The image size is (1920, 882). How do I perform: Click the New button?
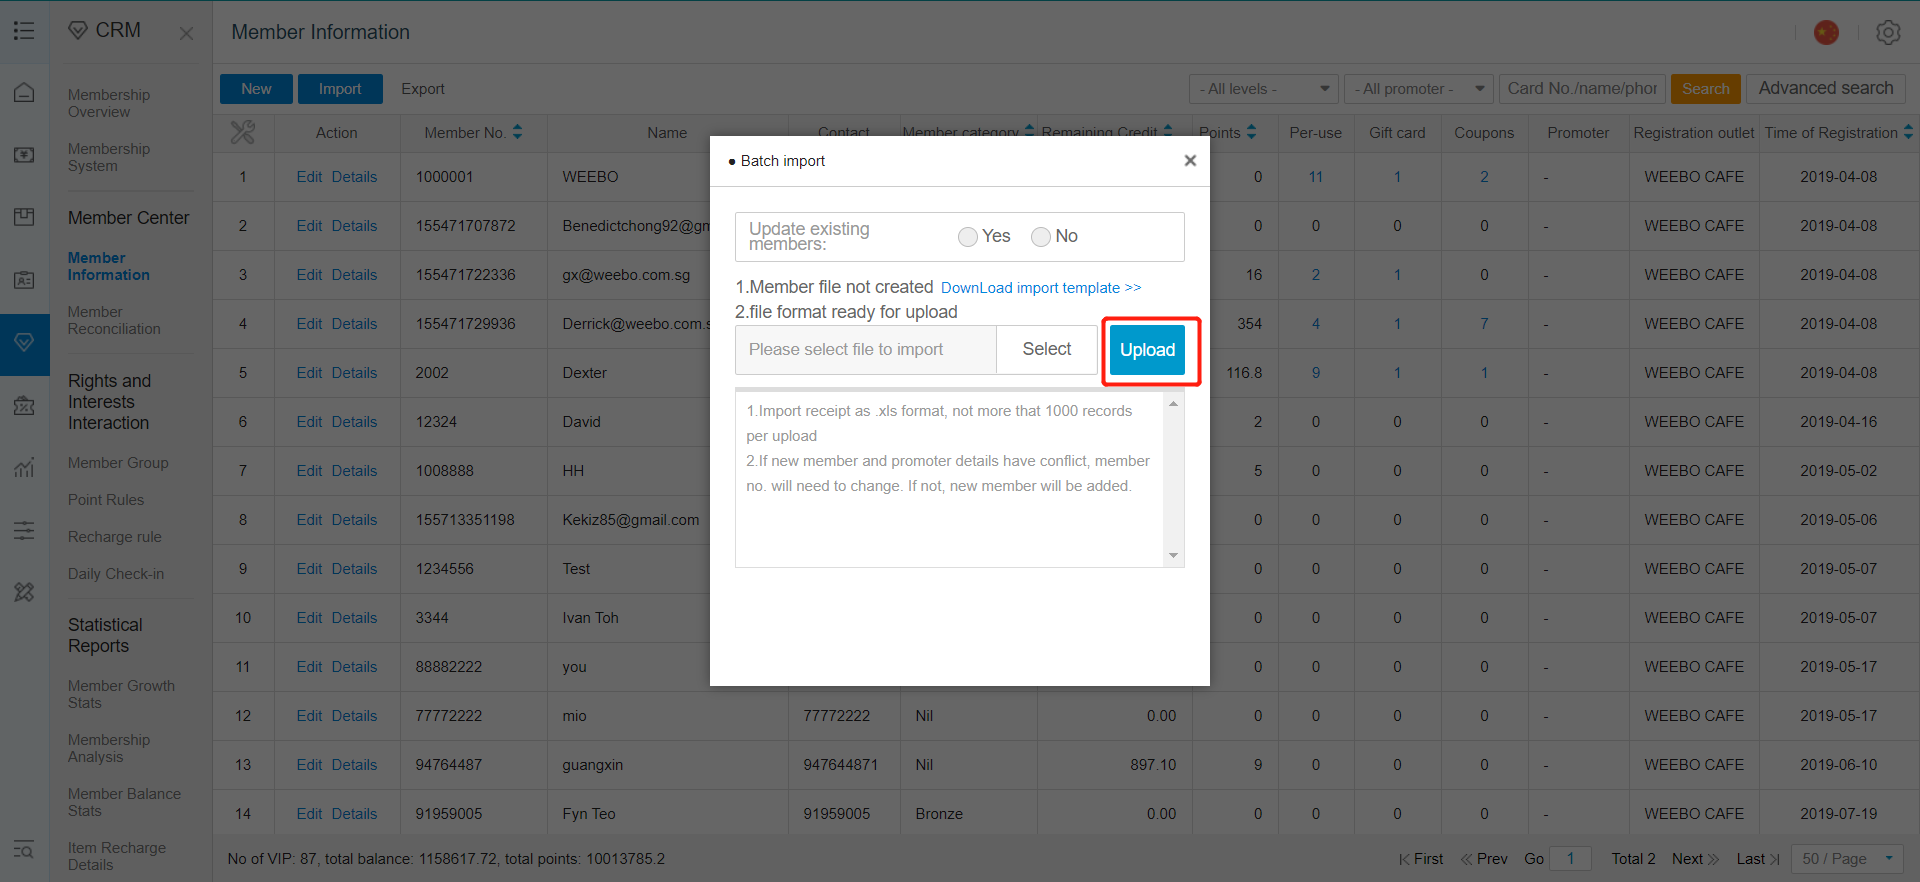[x=256, y=89]
